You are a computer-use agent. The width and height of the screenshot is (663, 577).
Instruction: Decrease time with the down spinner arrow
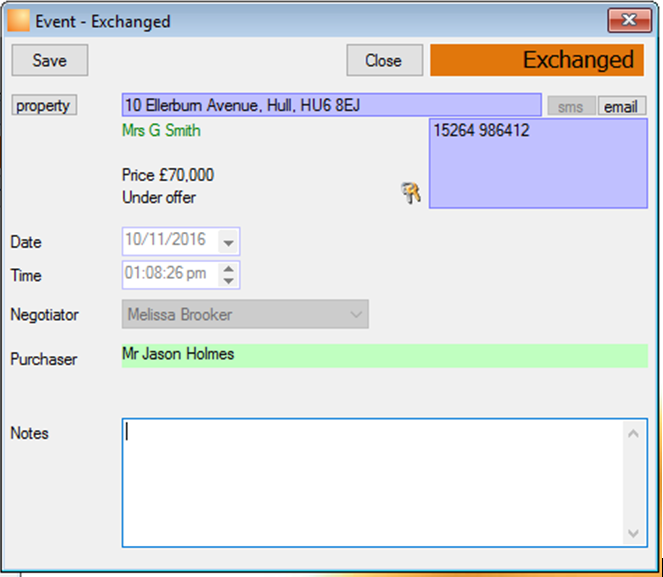click(229, 281)
